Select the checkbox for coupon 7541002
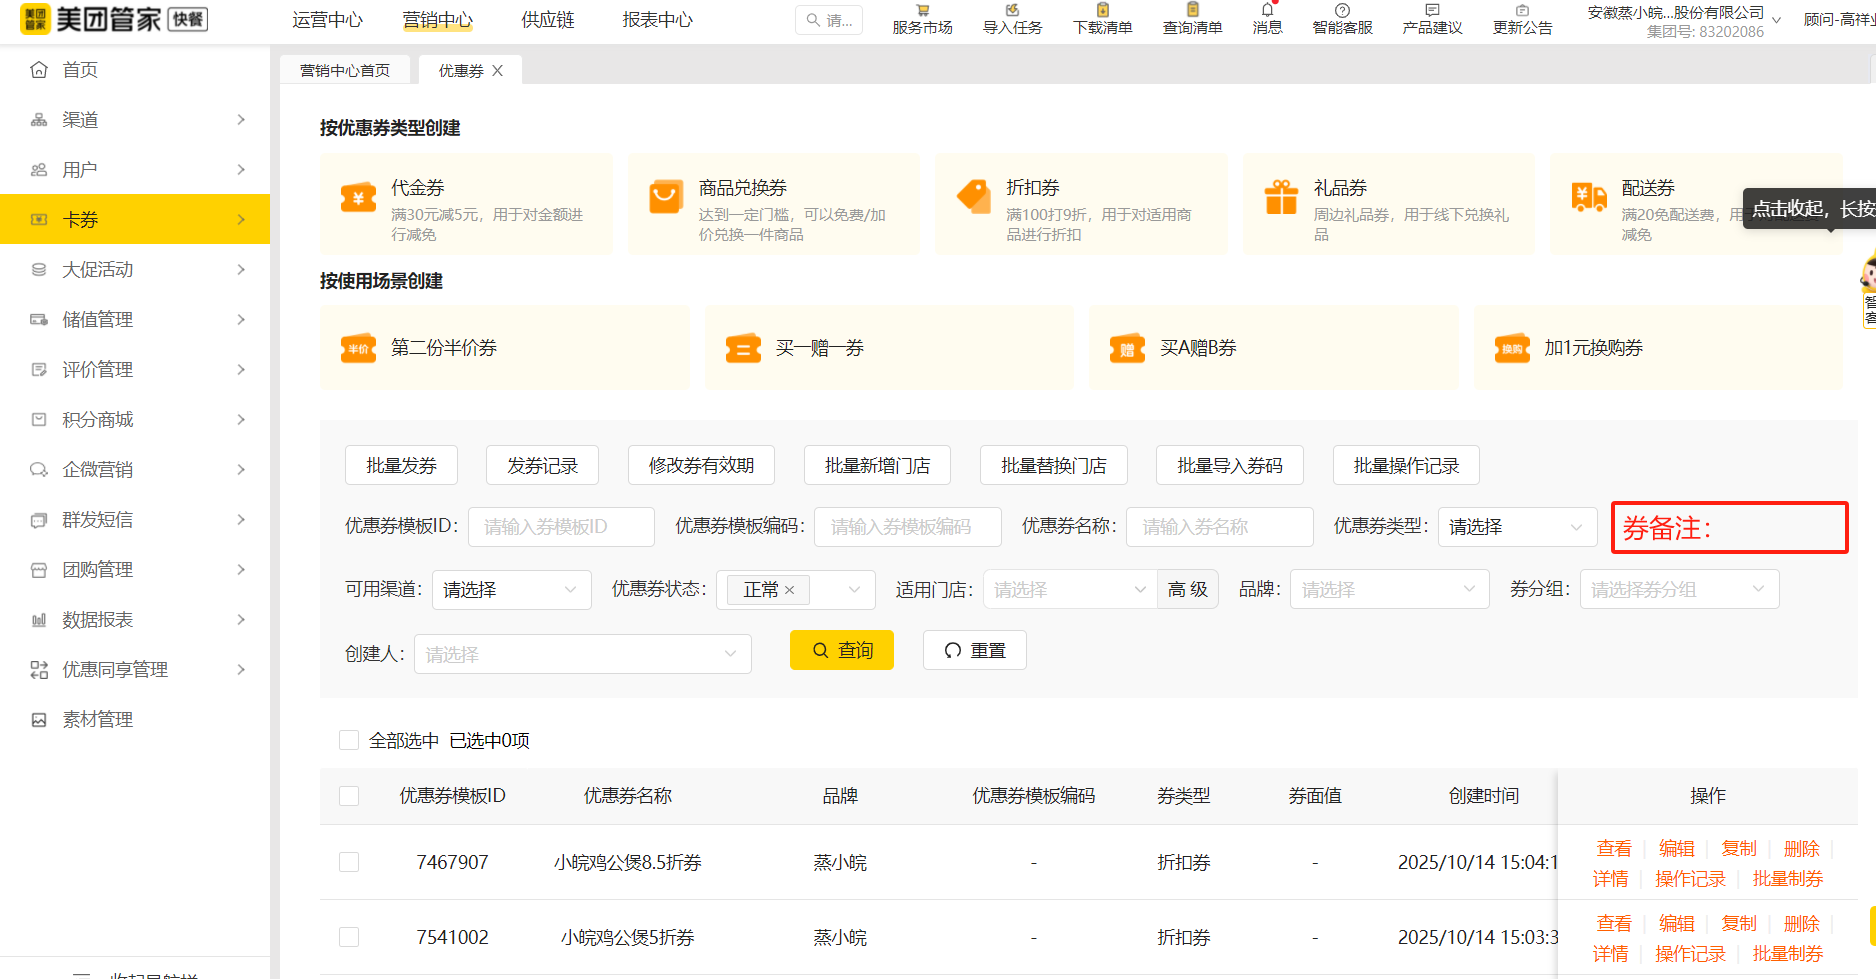1876x979 pixels. (x=349, y=937)
